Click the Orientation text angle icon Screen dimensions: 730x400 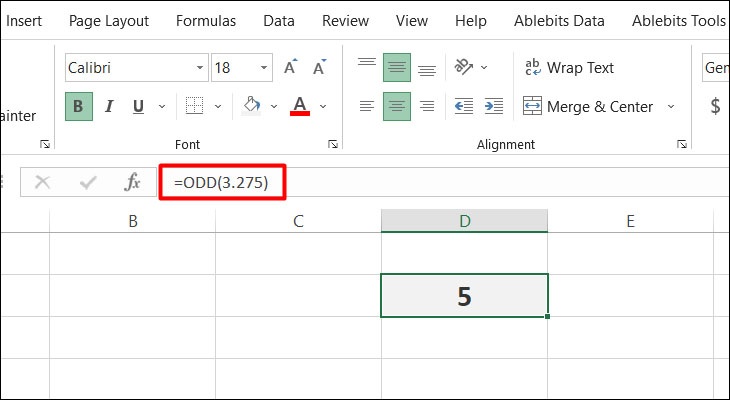[x=463, y=67]
